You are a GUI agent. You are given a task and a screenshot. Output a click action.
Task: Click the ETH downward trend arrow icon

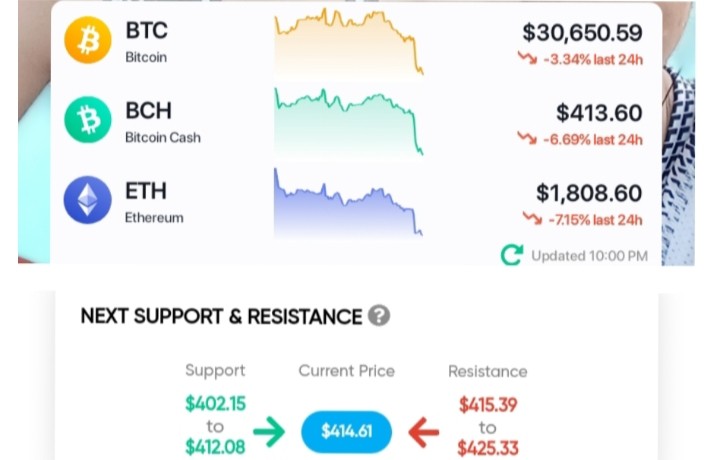click(x=532, y=218)
